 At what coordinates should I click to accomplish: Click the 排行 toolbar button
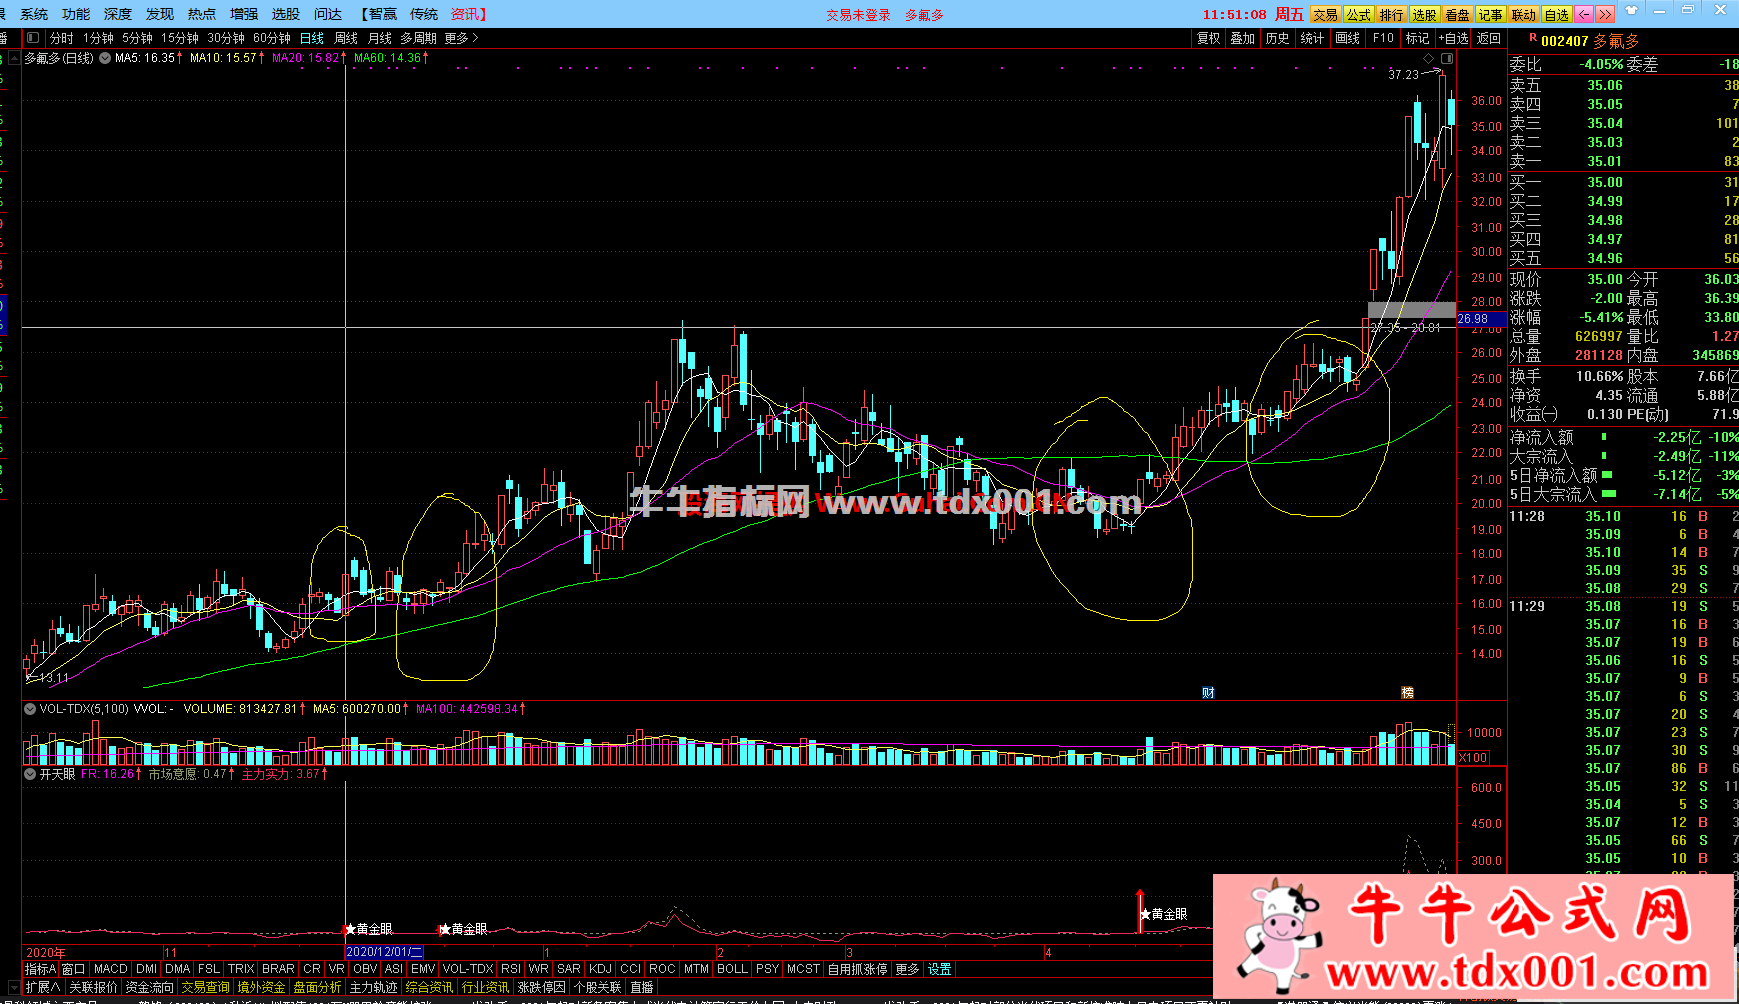pos(1392,14)
